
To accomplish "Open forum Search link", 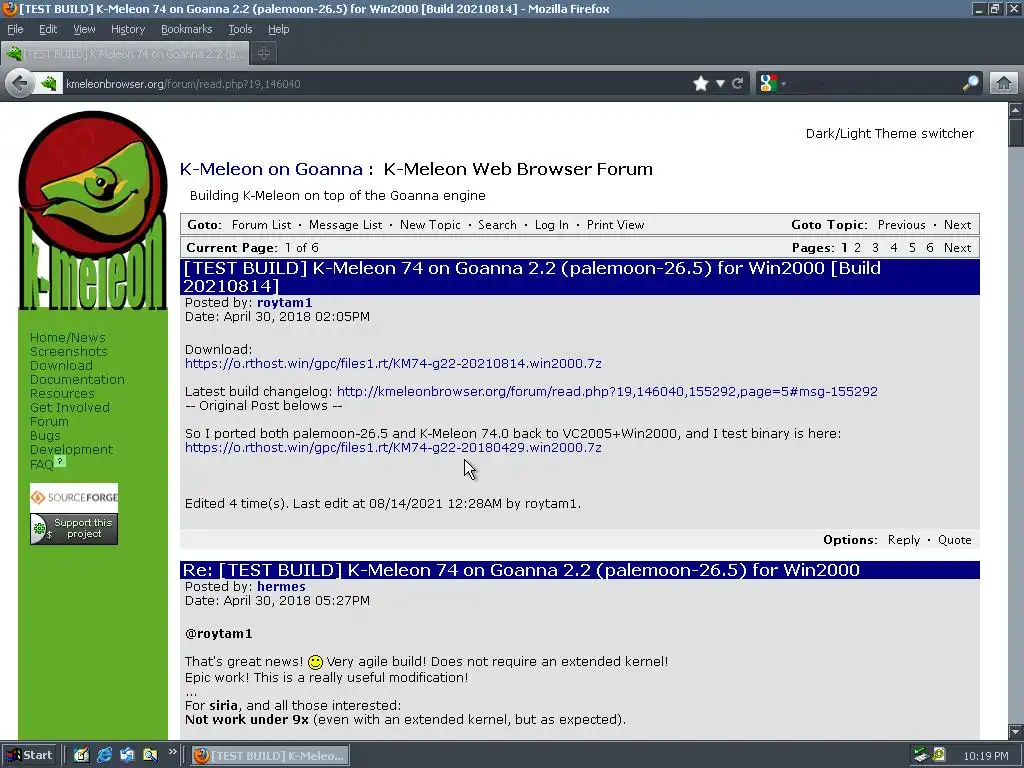I will [497, 225].
